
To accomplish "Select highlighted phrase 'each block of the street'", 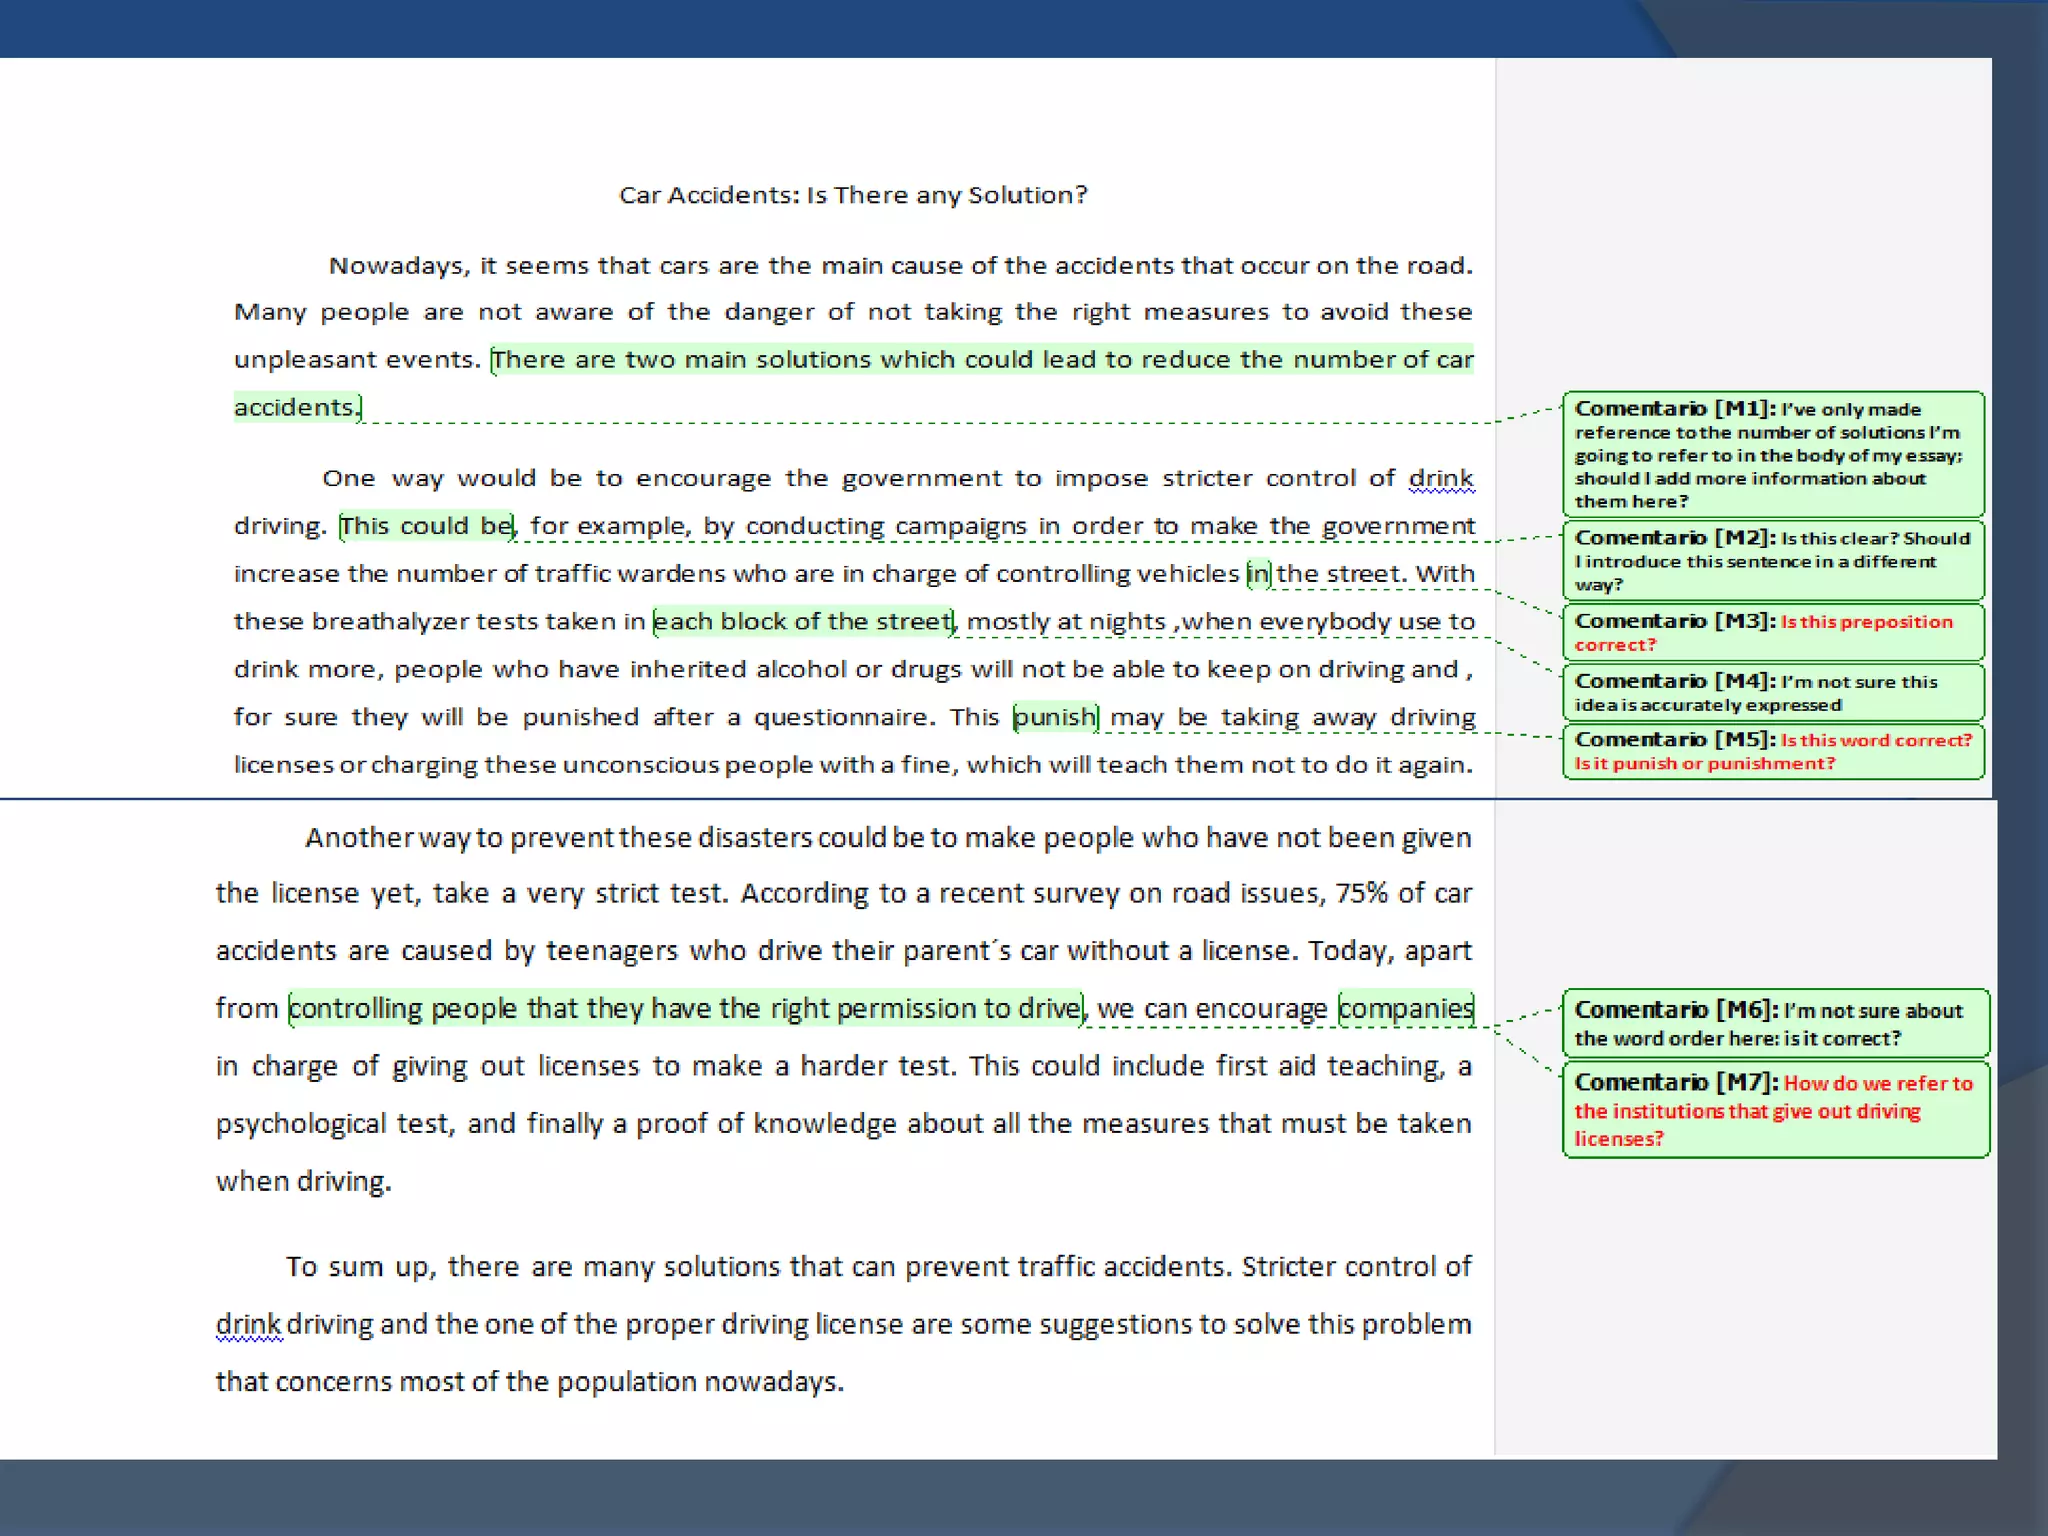I will pos(803,621).
